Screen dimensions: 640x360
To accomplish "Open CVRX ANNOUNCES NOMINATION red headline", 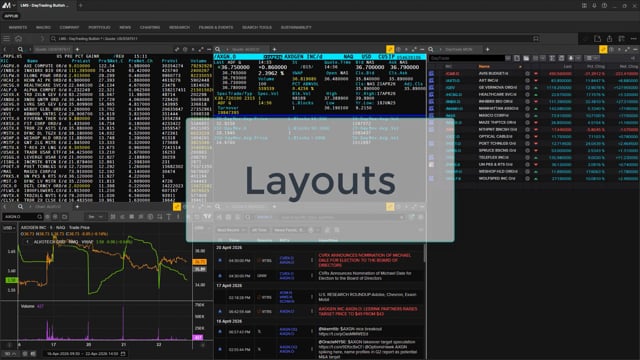I will point(366,260).
